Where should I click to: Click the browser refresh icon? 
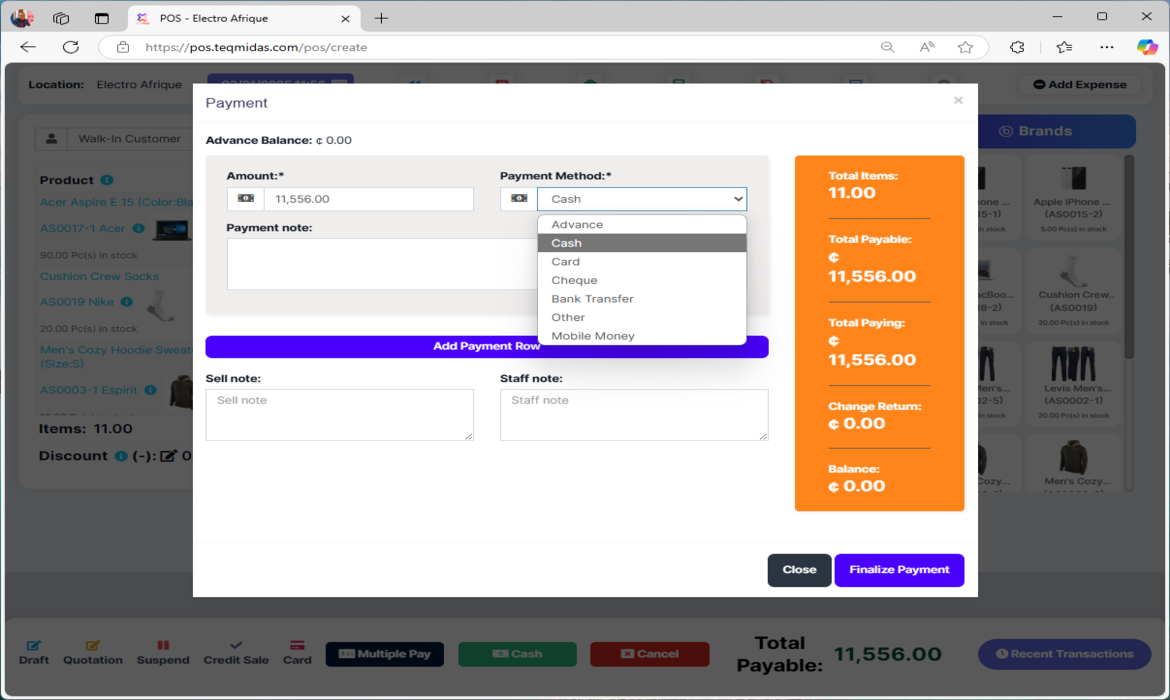coord(70,47)
